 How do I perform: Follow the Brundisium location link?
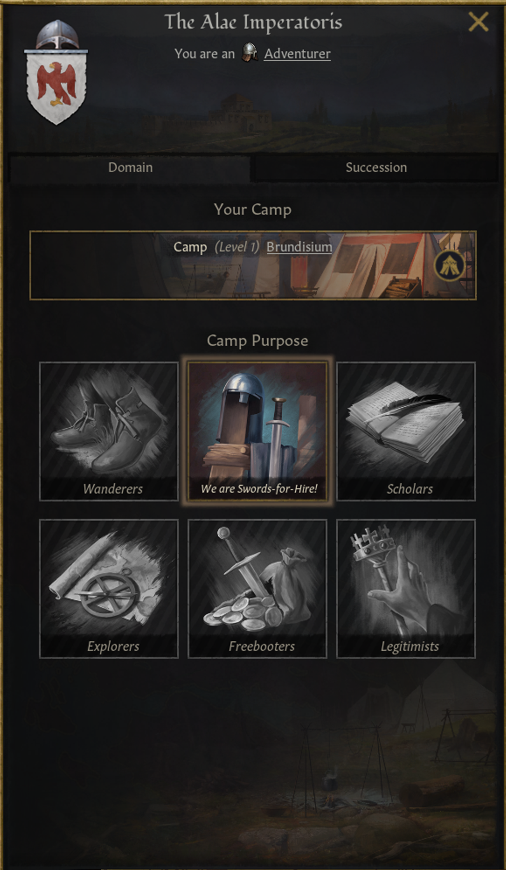tap(299, 247)
